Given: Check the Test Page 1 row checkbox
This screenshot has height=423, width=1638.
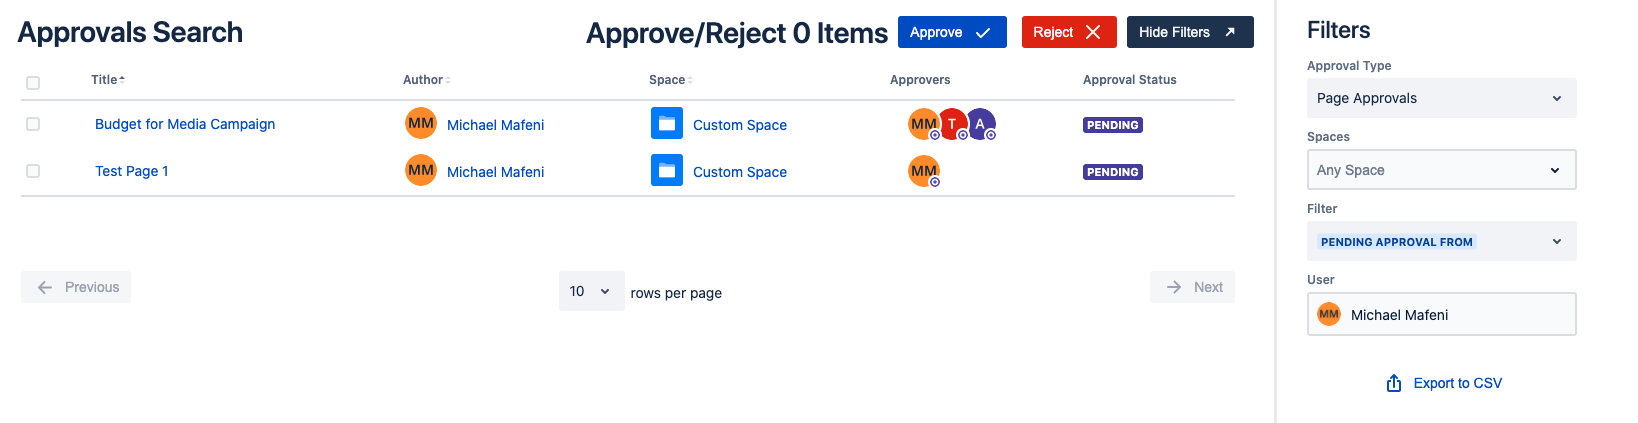Looking at the screenshot, I should pyautogui.click(x=33, y=171).
